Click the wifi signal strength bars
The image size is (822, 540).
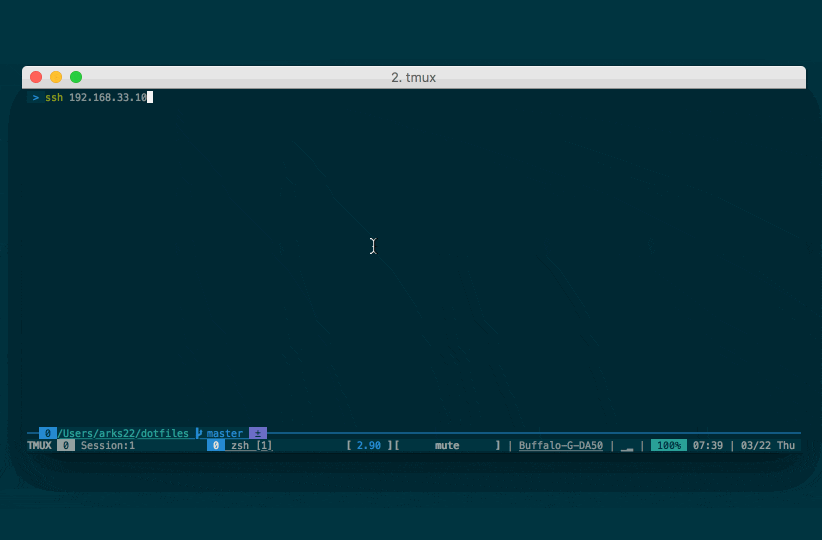[627, 447]
